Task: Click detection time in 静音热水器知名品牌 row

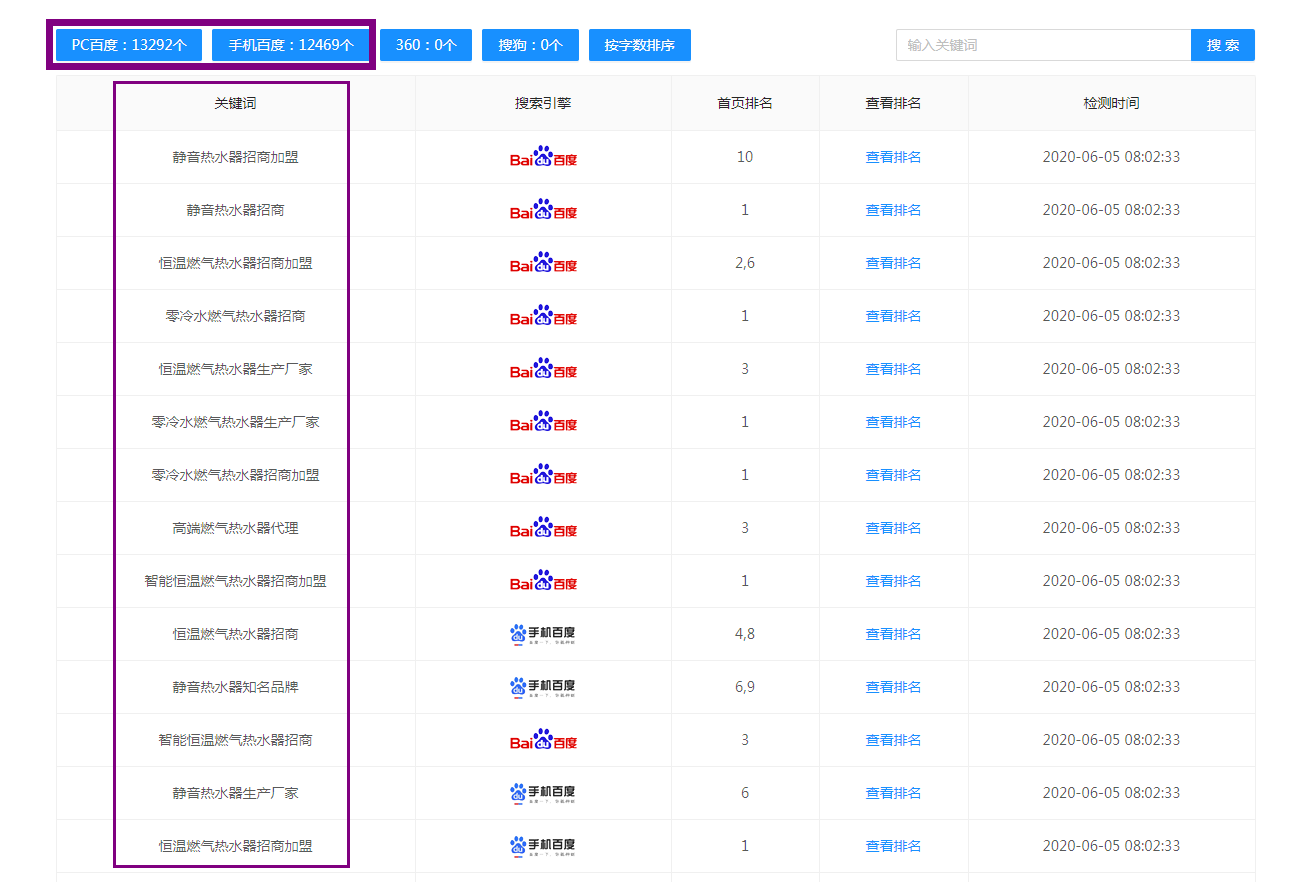Action: point(1111,687)
